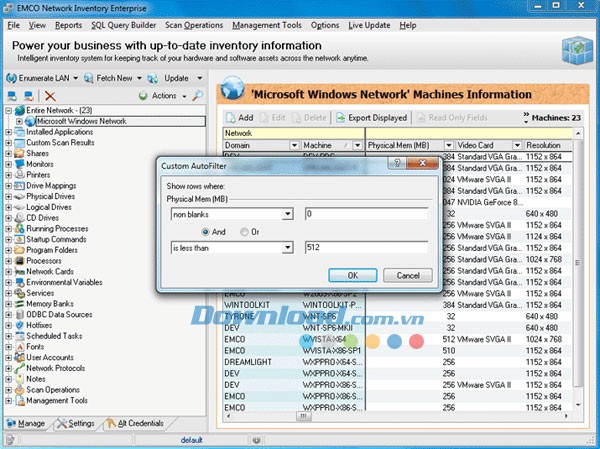Click the Hotfixes shield icon
Screen dimensions: 600x449
[x=19, y=325]
